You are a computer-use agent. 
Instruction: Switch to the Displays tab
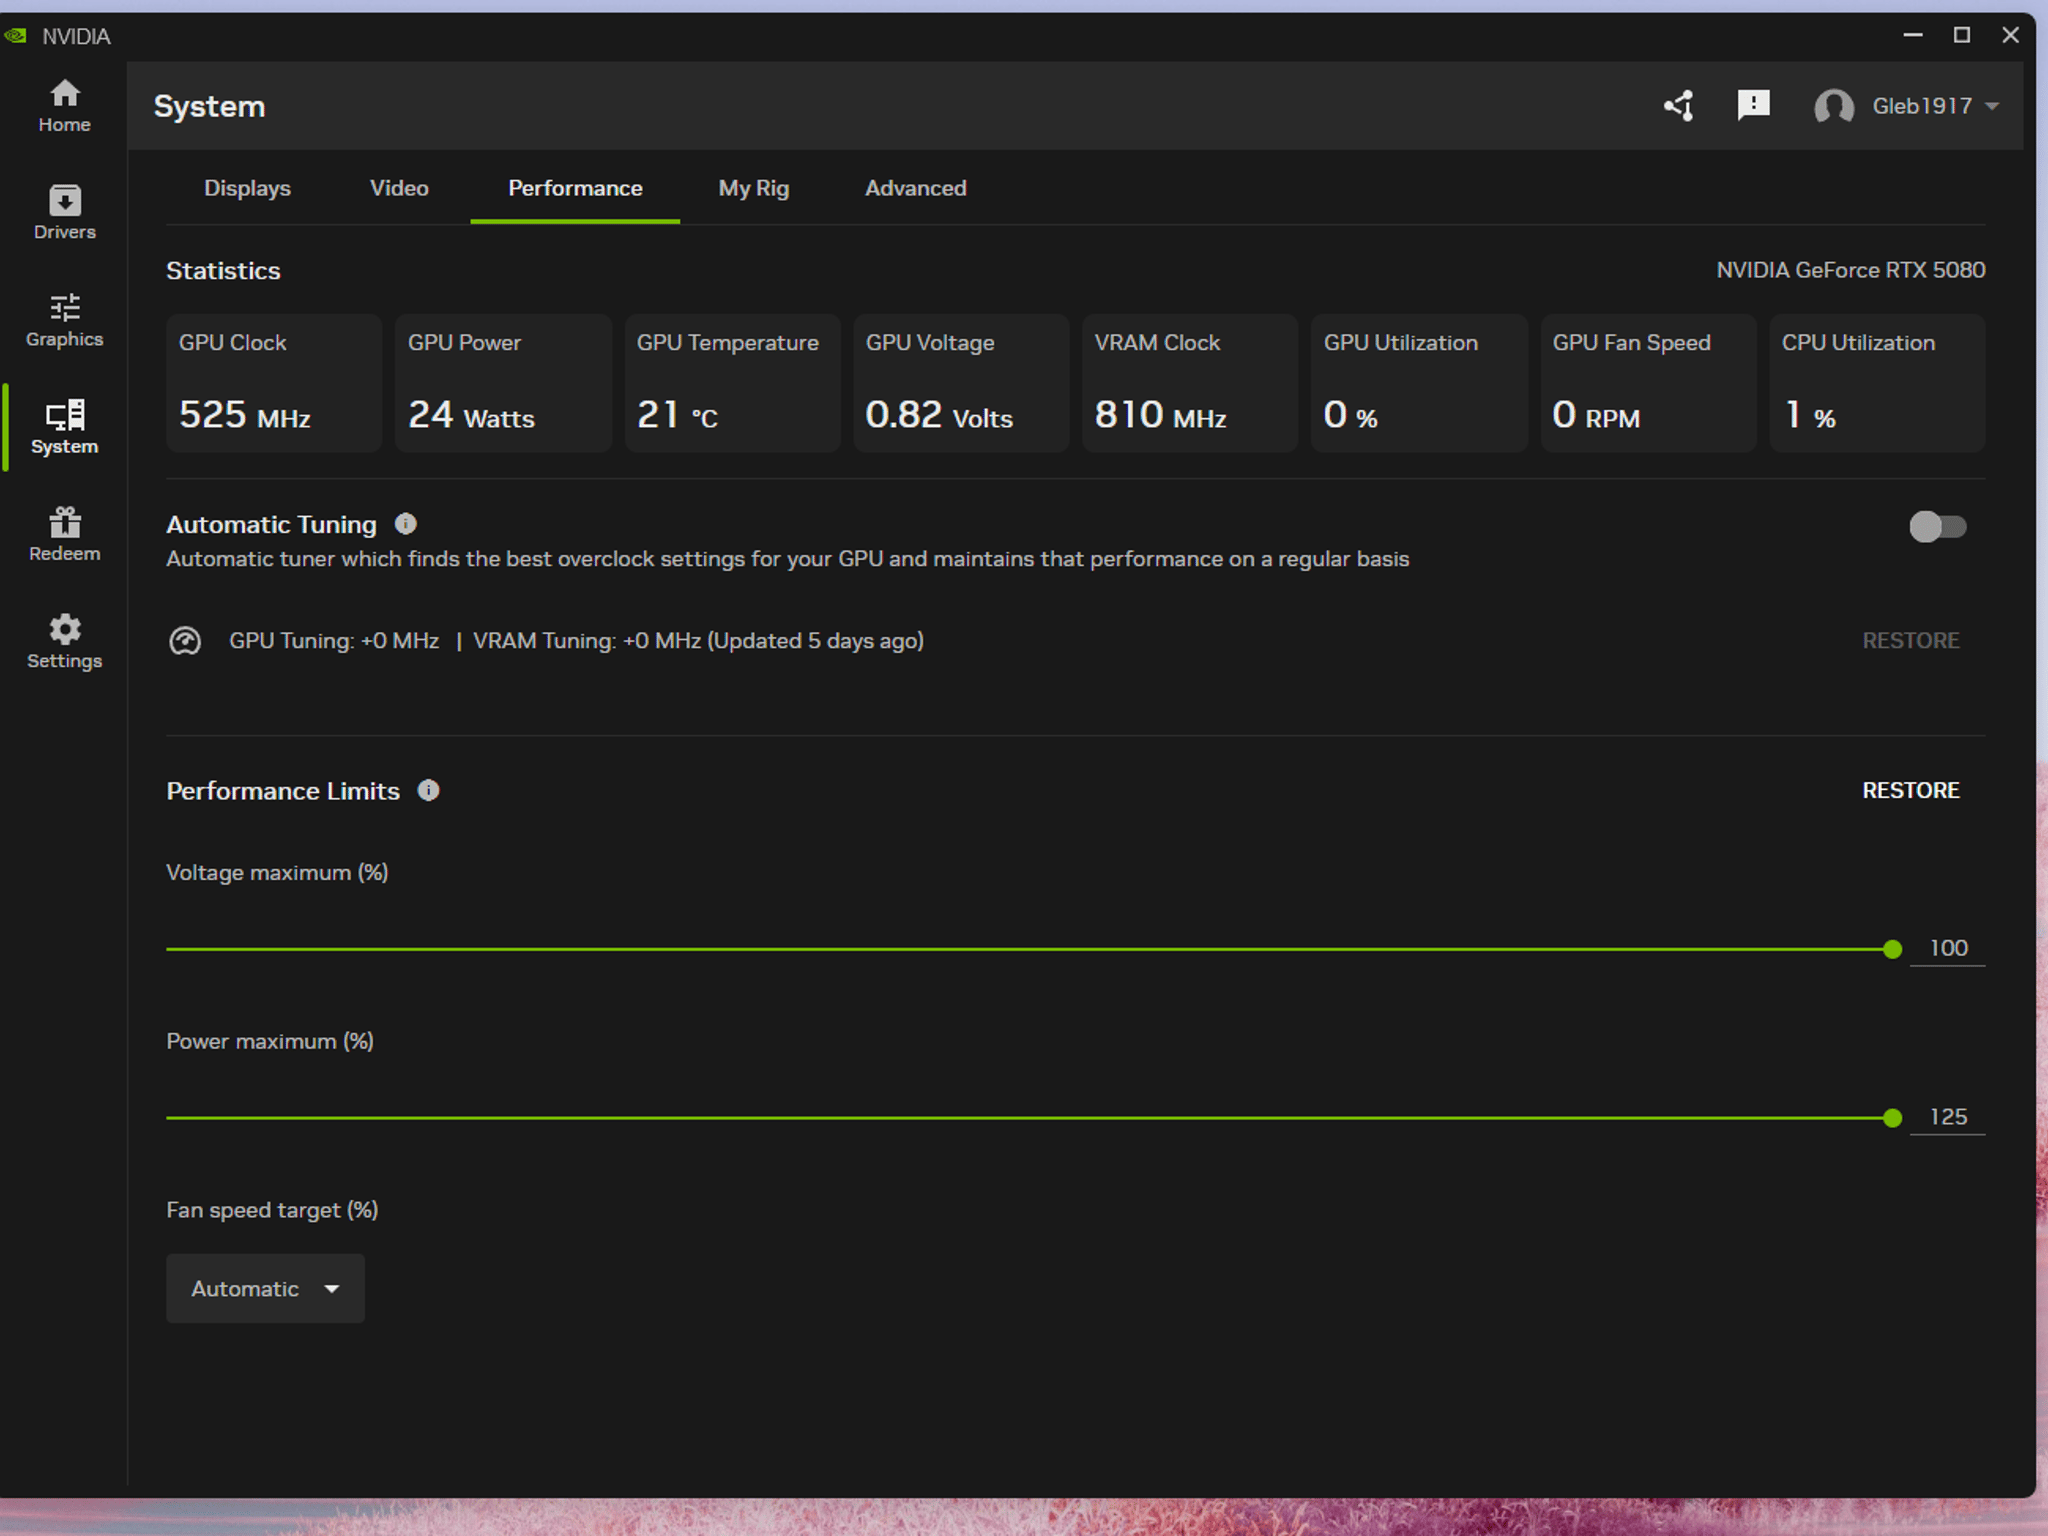(247, 188)
